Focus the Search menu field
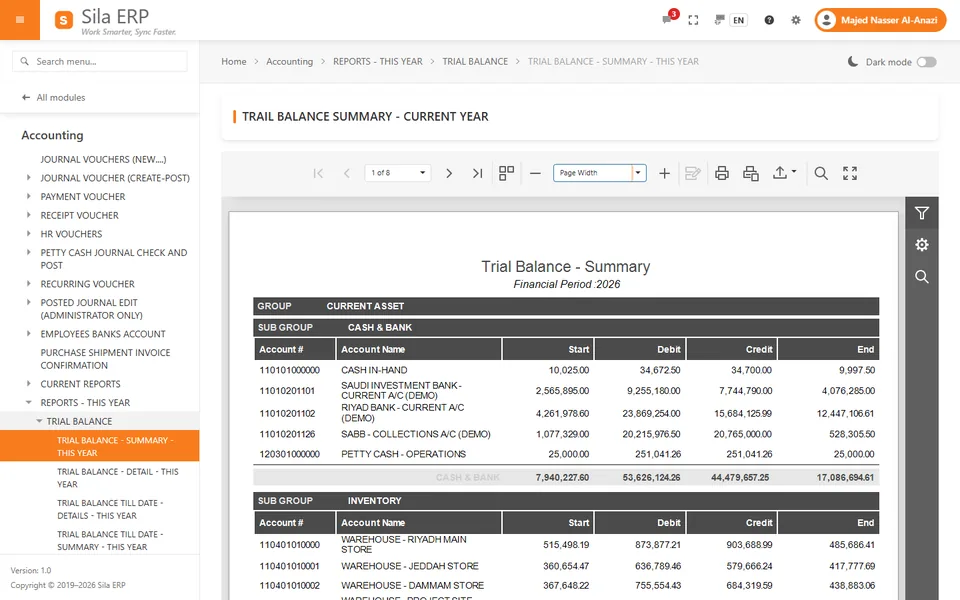This screenshot has height=600, width=960. 100,61
